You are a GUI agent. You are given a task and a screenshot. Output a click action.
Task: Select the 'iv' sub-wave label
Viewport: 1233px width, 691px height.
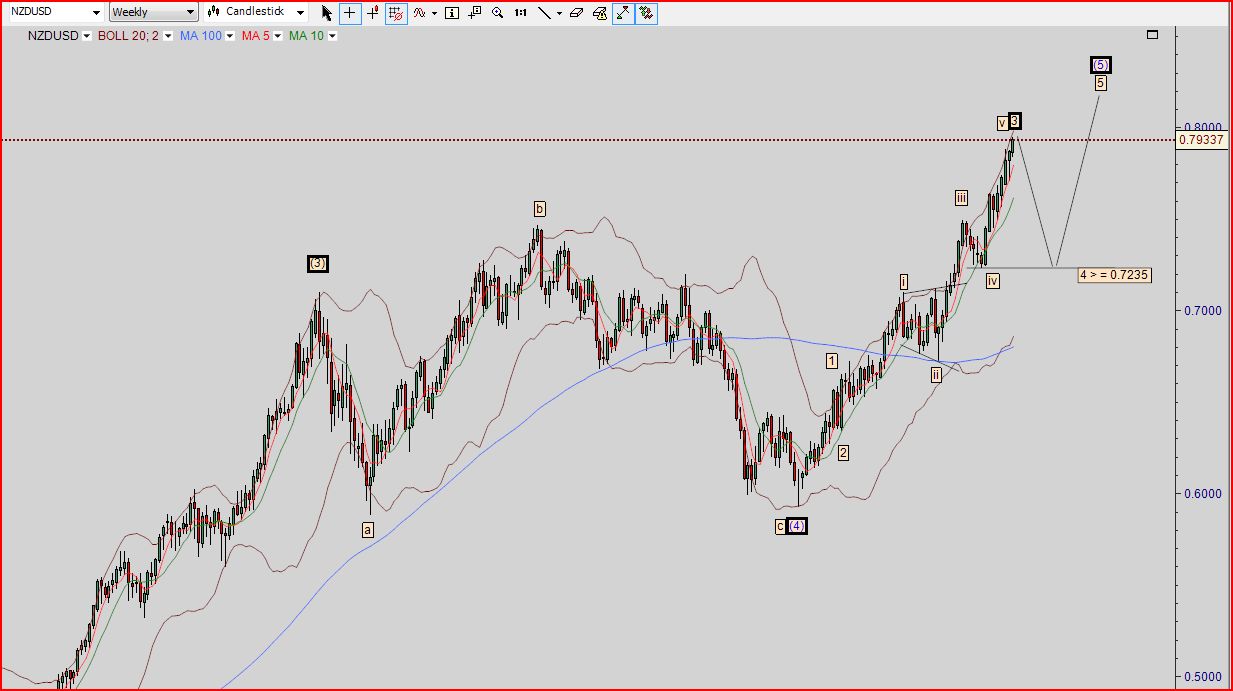coord(992,282)
